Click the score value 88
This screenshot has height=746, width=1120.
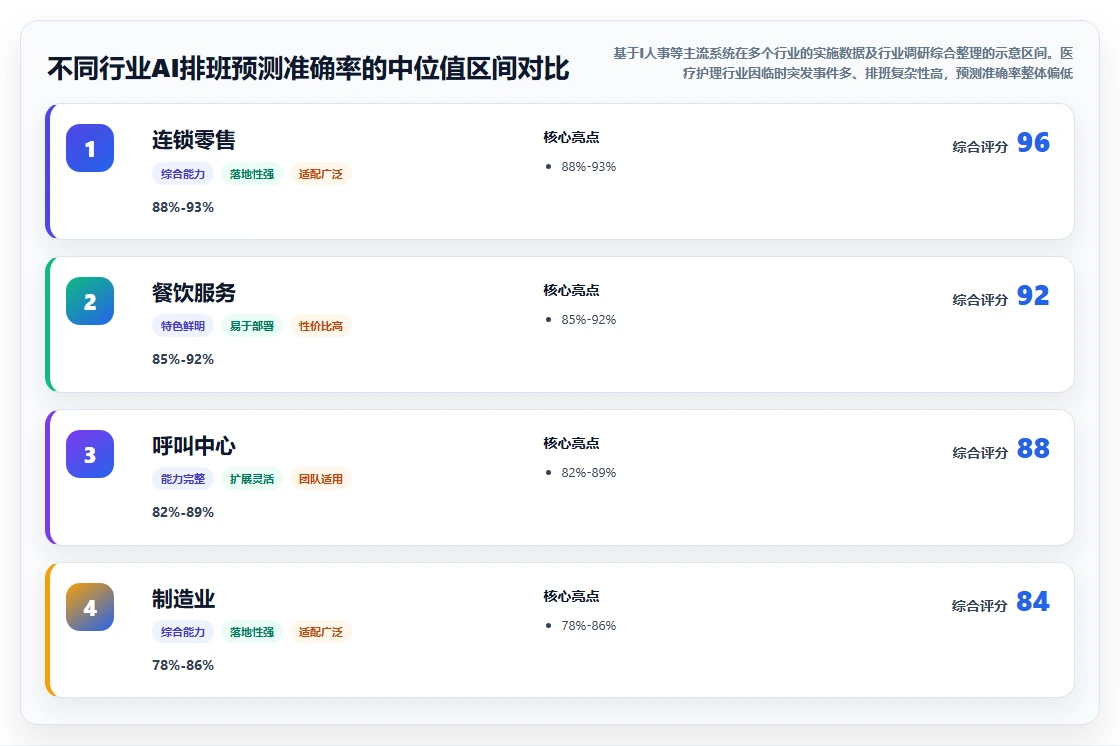(x=1033, y=448)
